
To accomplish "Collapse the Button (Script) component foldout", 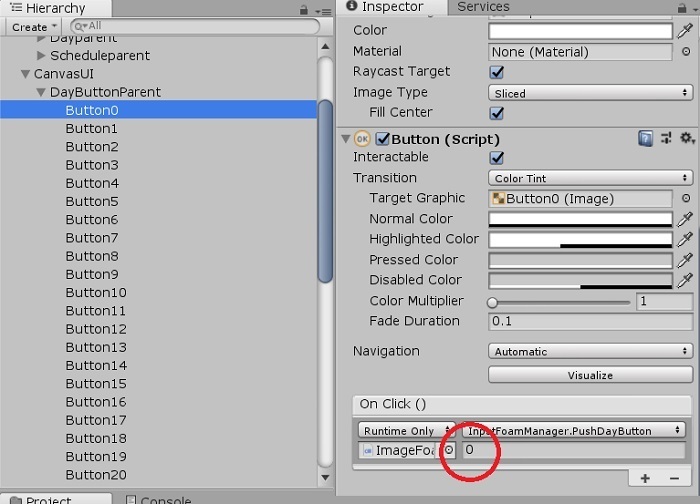I will (x=346, y=139).
